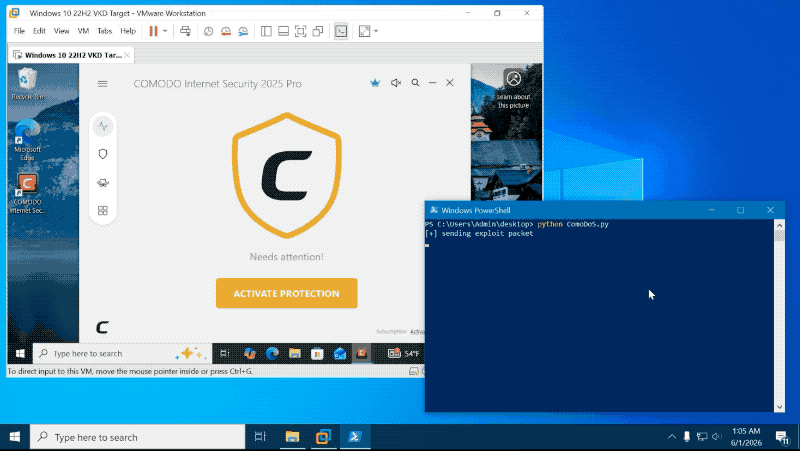Screen dimensions: 800x451
Task: Open Recycle Bin on the guest desktop
Action: point(27,85)
